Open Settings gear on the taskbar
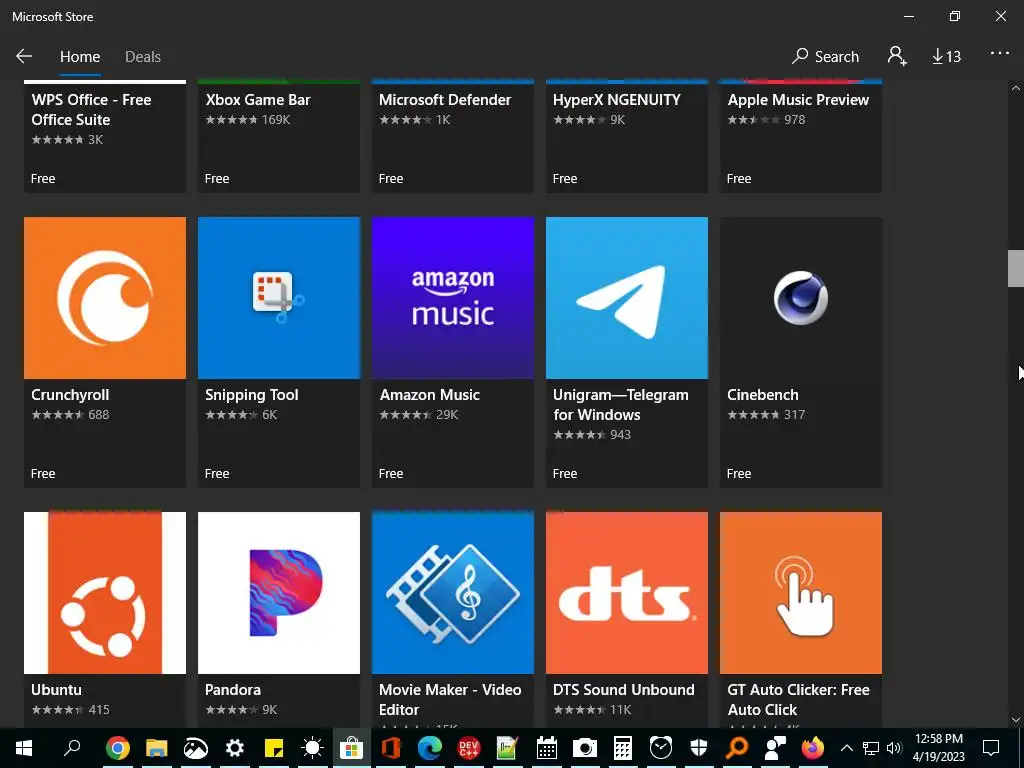Image resolution: width=1024 pixels, height=768 pixels. 234,748
